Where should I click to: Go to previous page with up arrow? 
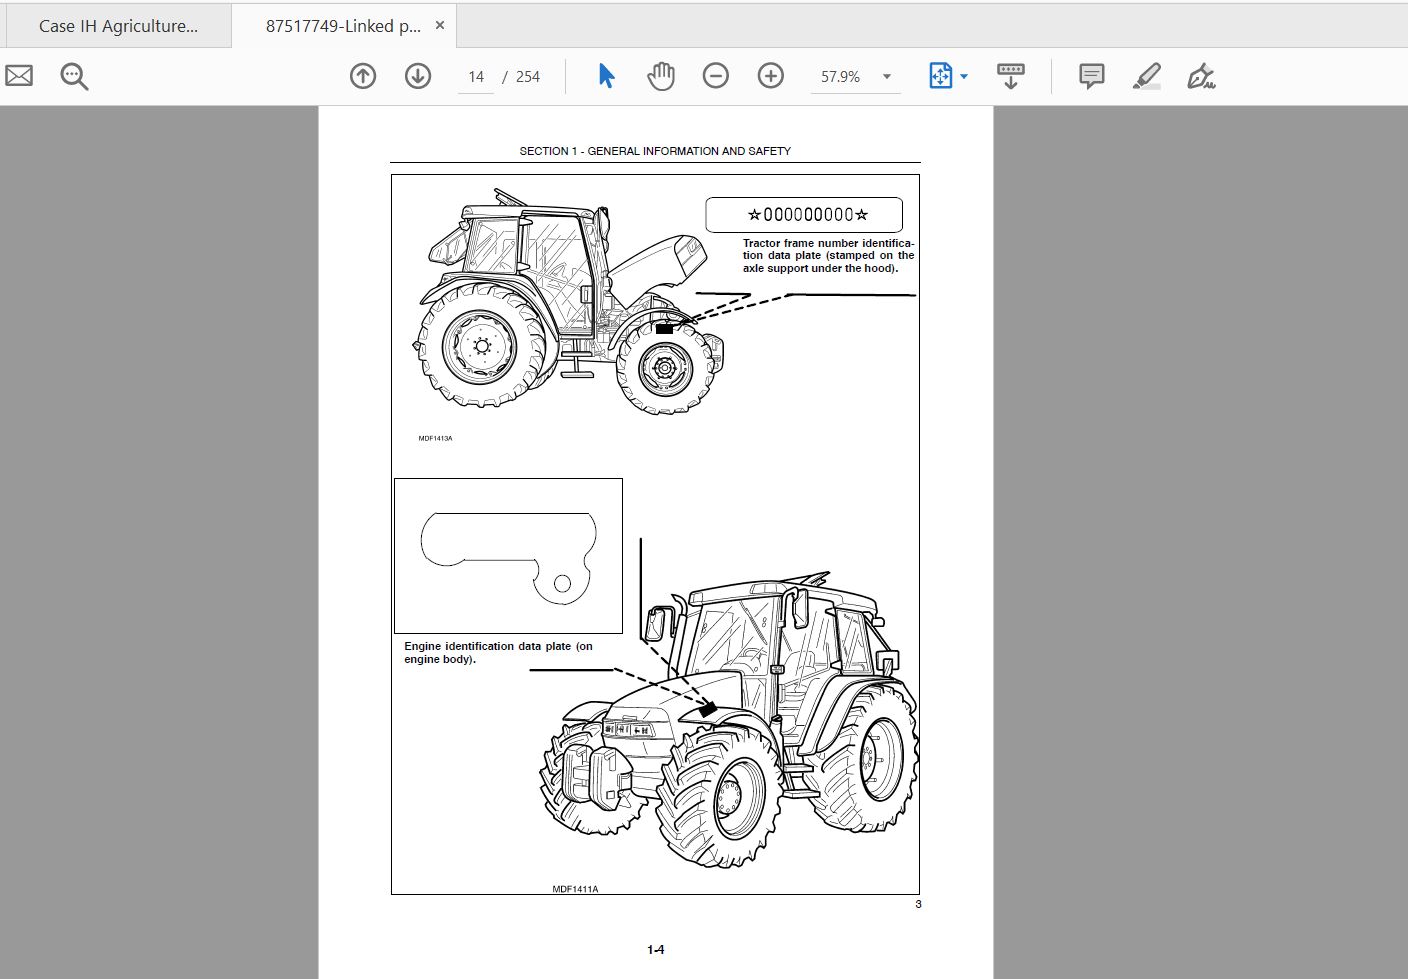coord(363,76)
